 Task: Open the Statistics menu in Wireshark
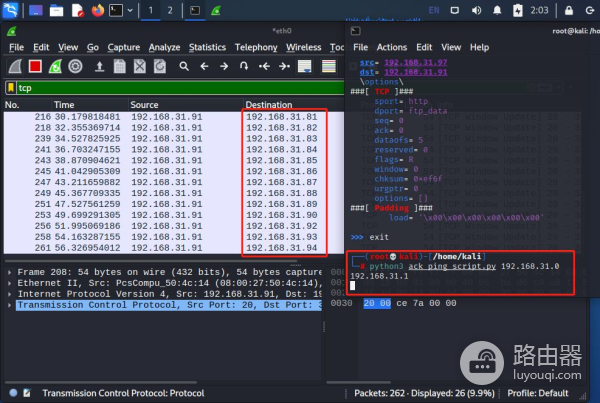click(x=207, y=47)
